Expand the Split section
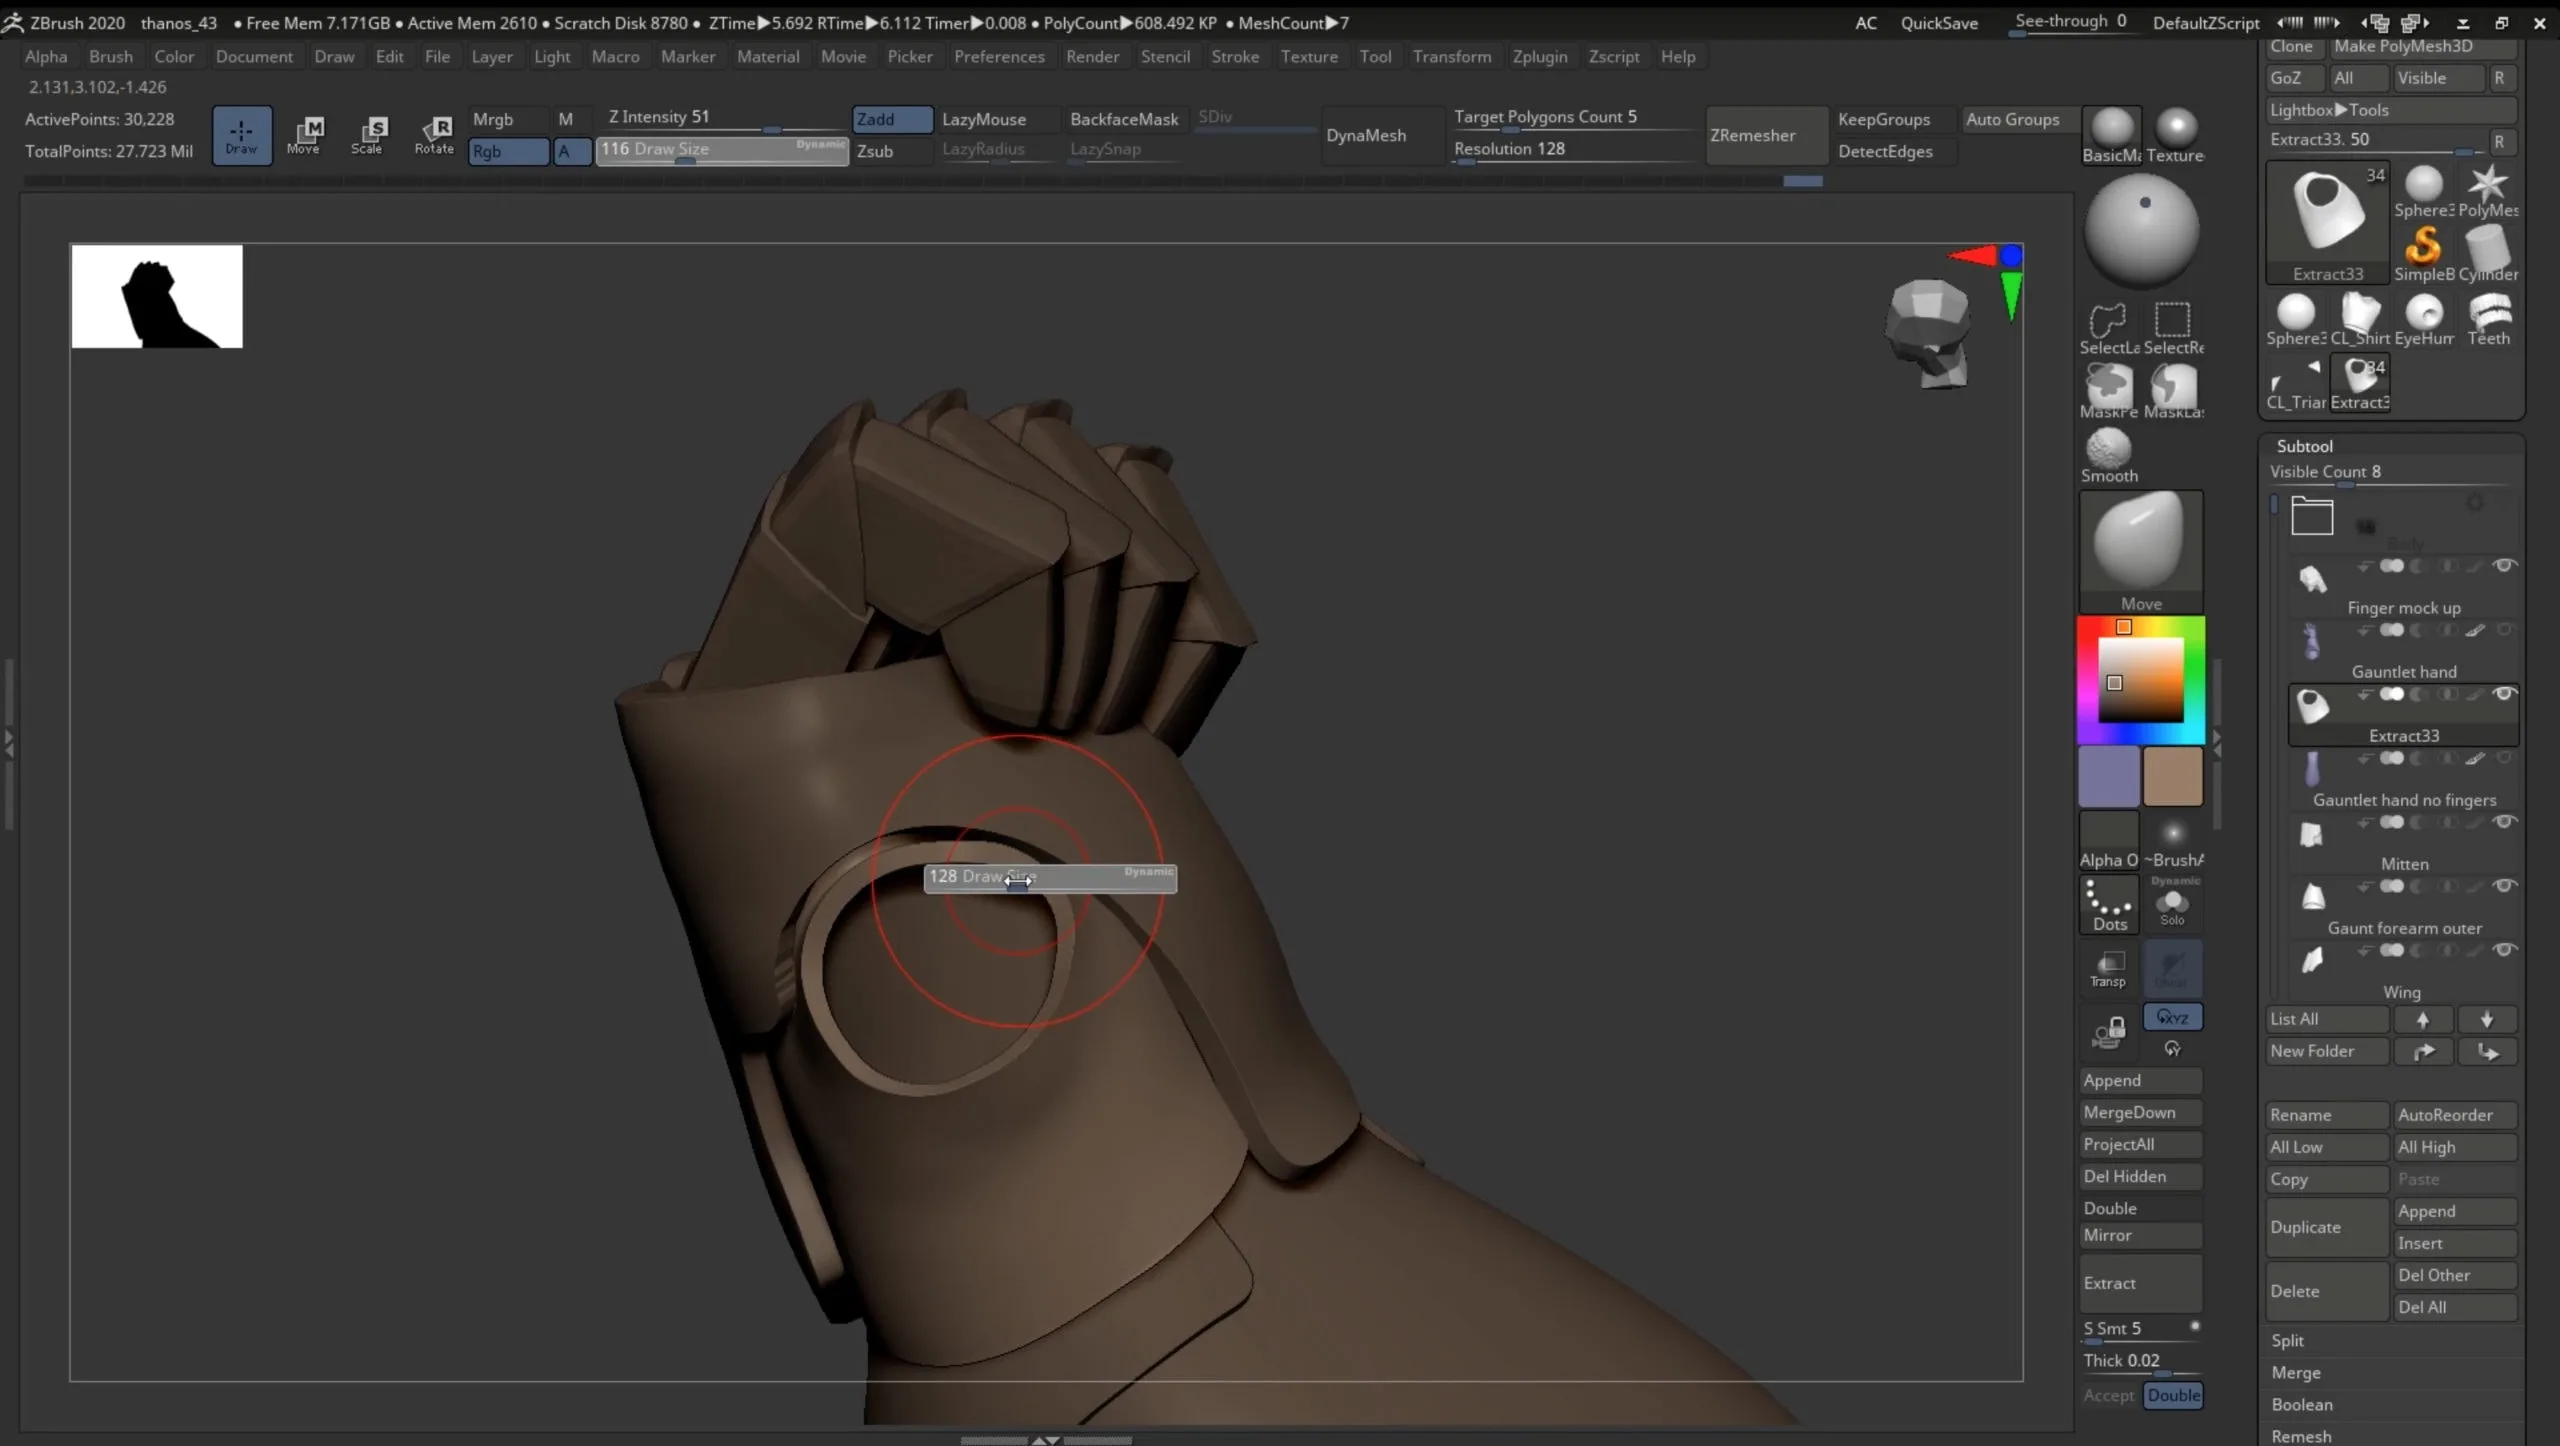The image size is (2560, 1446). (2287, 1340)
